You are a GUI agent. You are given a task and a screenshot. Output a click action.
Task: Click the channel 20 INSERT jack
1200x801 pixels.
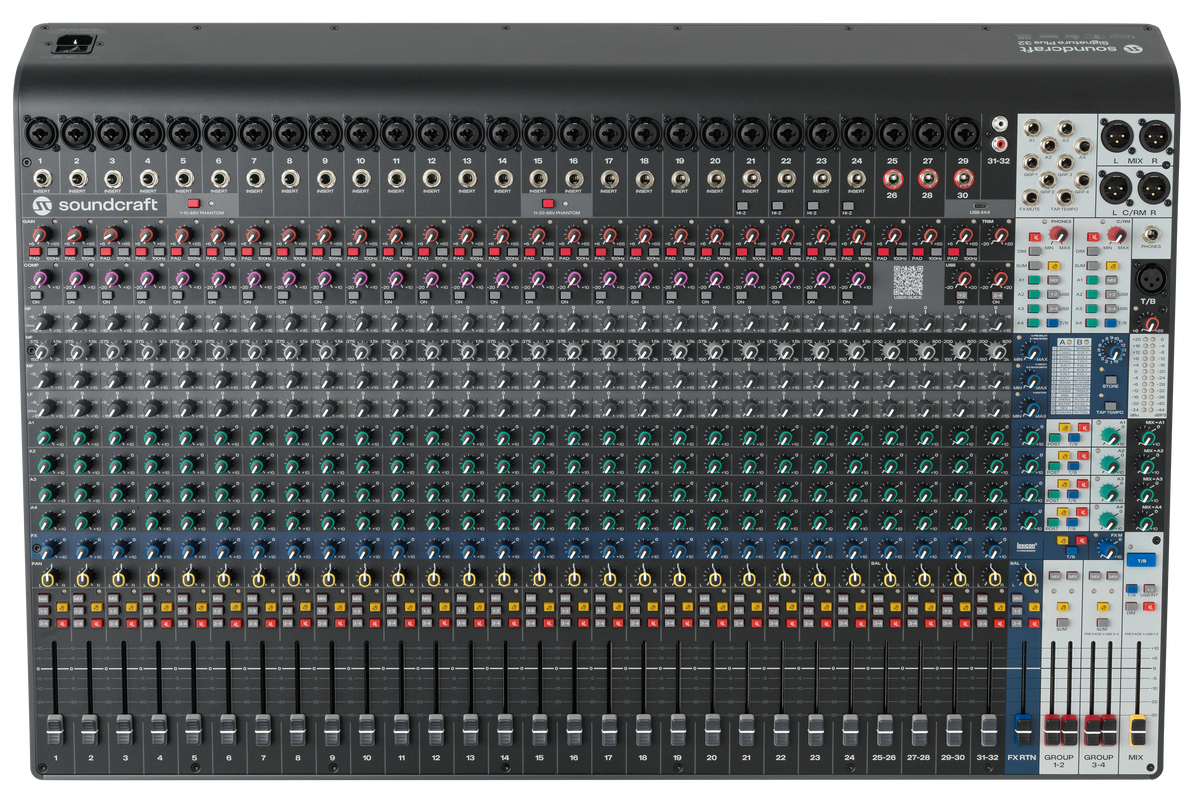point(715,178)
